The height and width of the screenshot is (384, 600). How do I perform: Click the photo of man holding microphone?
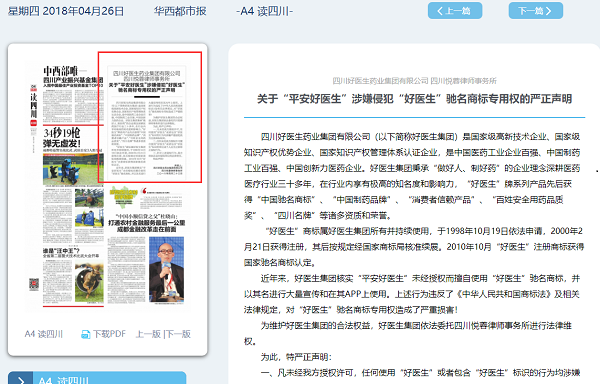coord(166,270)
